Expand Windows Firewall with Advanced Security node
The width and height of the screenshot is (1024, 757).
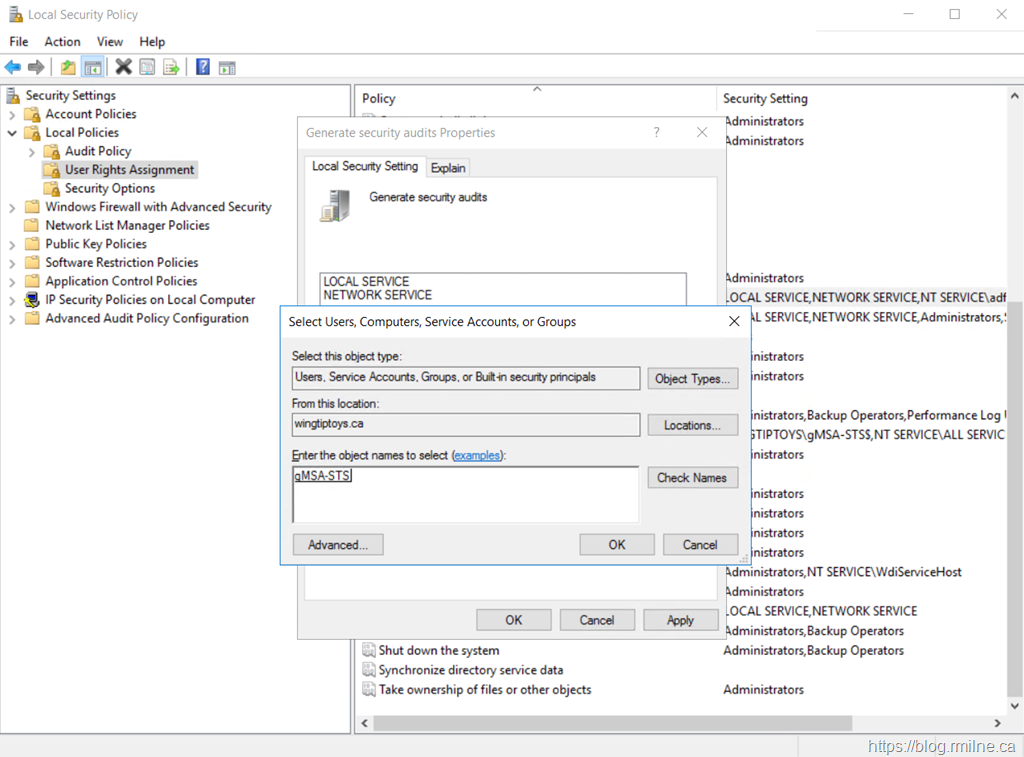pos(12,207)
